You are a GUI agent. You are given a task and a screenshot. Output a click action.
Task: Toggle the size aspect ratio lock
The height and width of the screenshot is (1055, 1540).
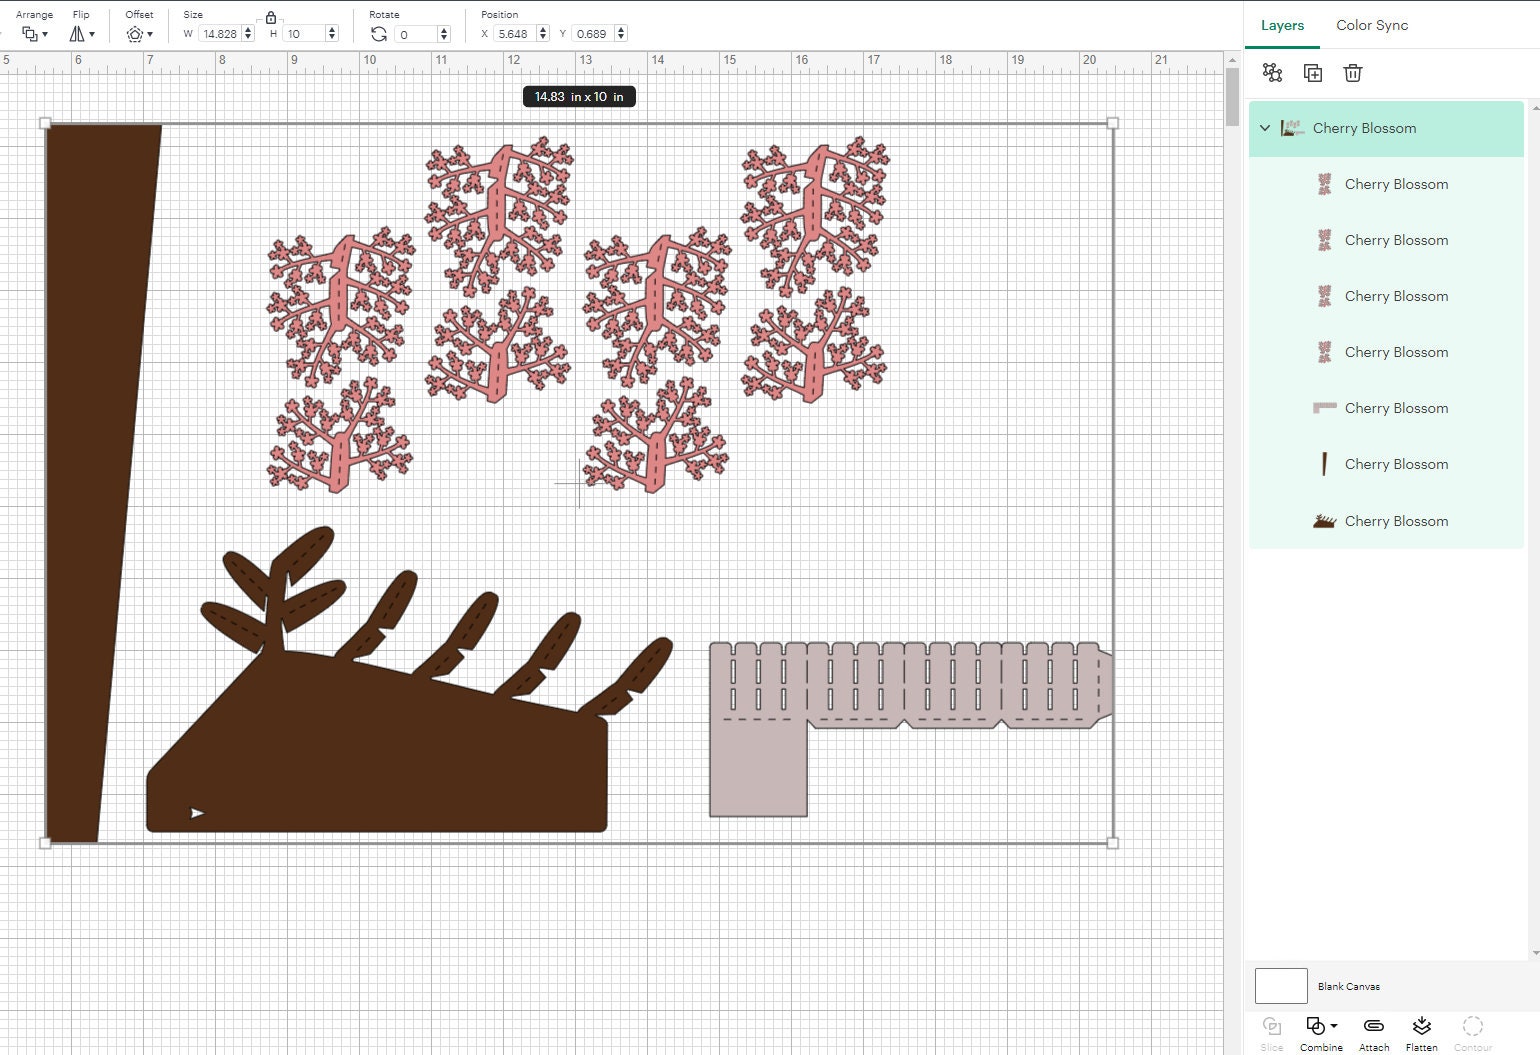(x=270, y=17)
